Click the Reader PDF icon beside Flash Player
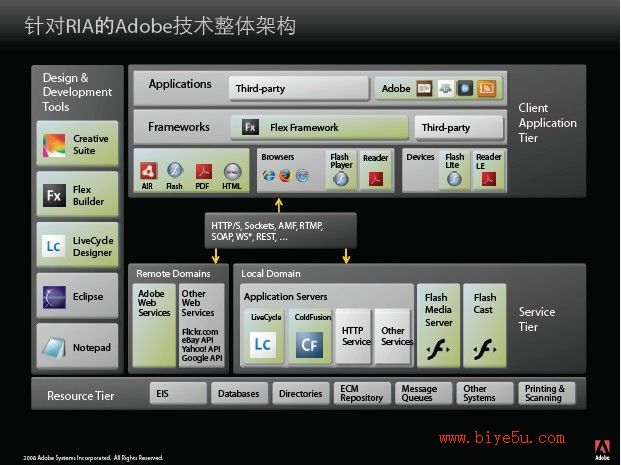This screenshot has height=465, width=621. pos(376,179)
